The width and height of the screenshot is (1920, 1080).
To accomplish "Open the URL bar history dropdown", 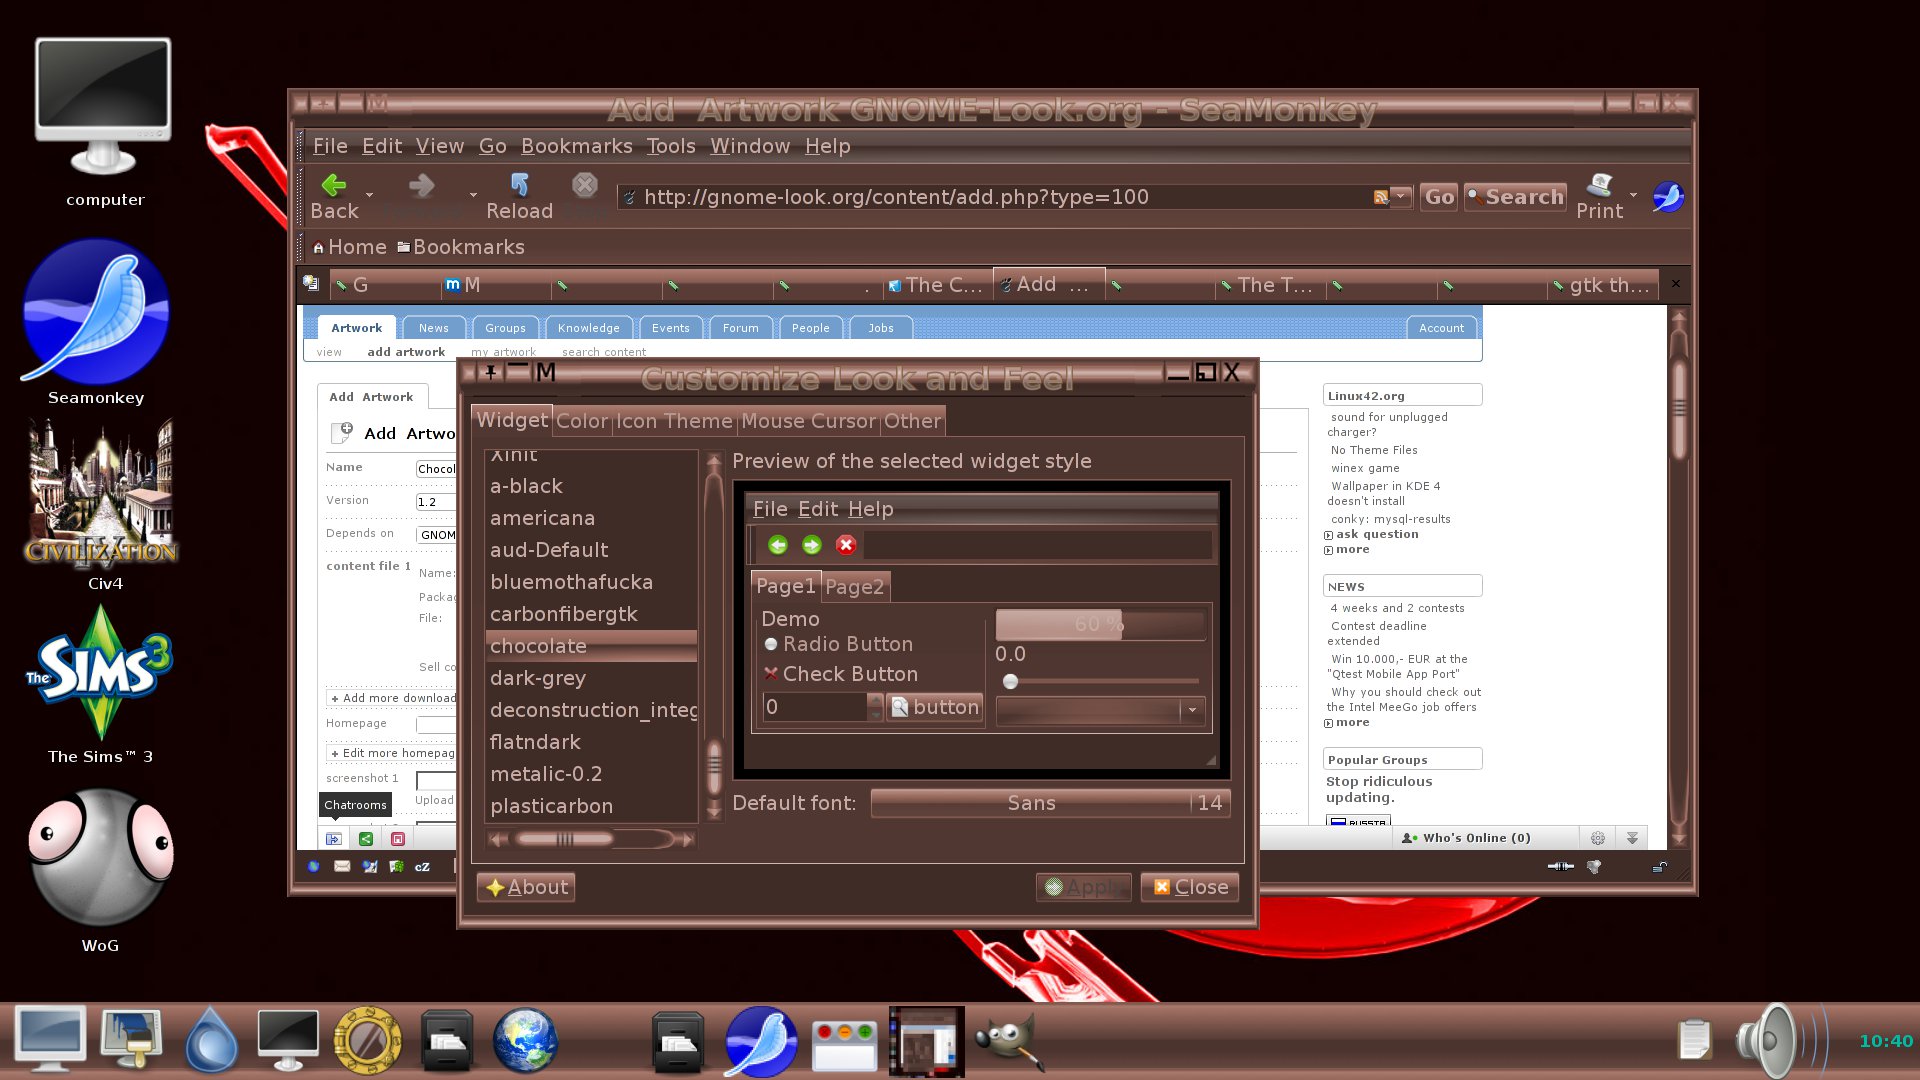I will tap(1401, 197).
